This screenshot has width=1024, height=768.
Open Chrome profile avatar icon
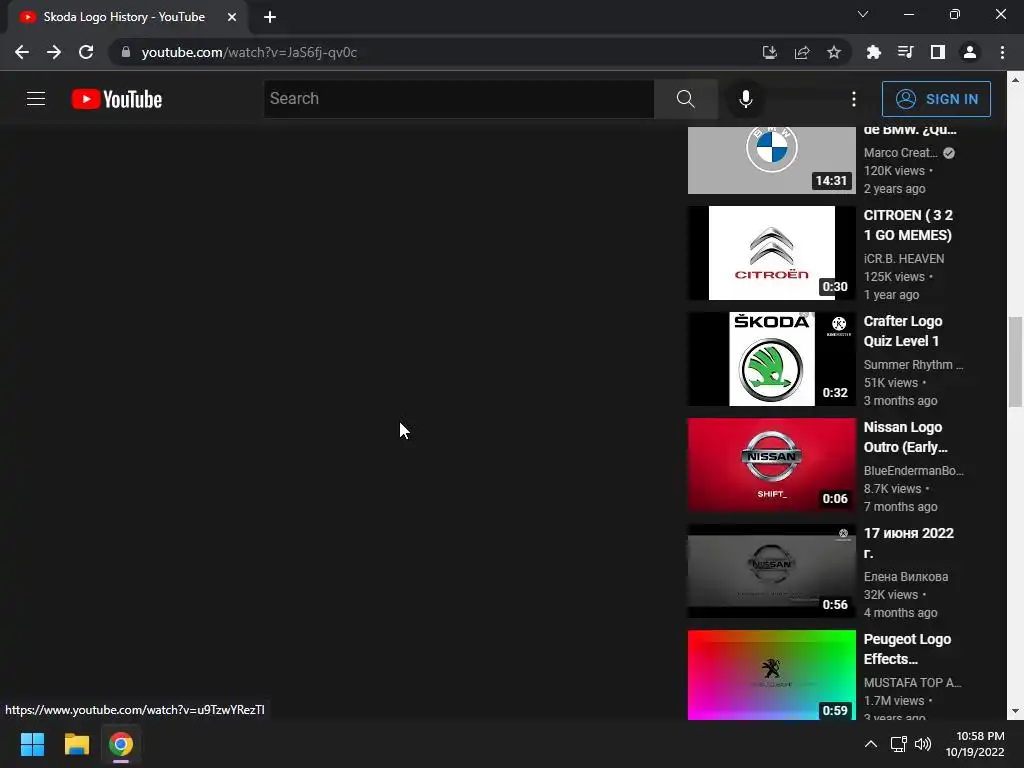[970, 52]
